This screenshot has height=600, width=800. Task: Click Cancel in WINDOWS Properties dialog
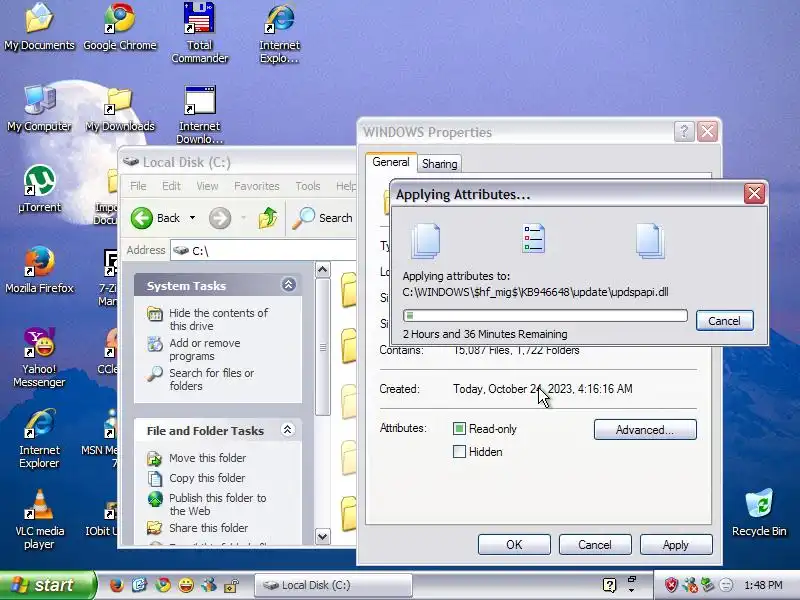click(595, 545)
